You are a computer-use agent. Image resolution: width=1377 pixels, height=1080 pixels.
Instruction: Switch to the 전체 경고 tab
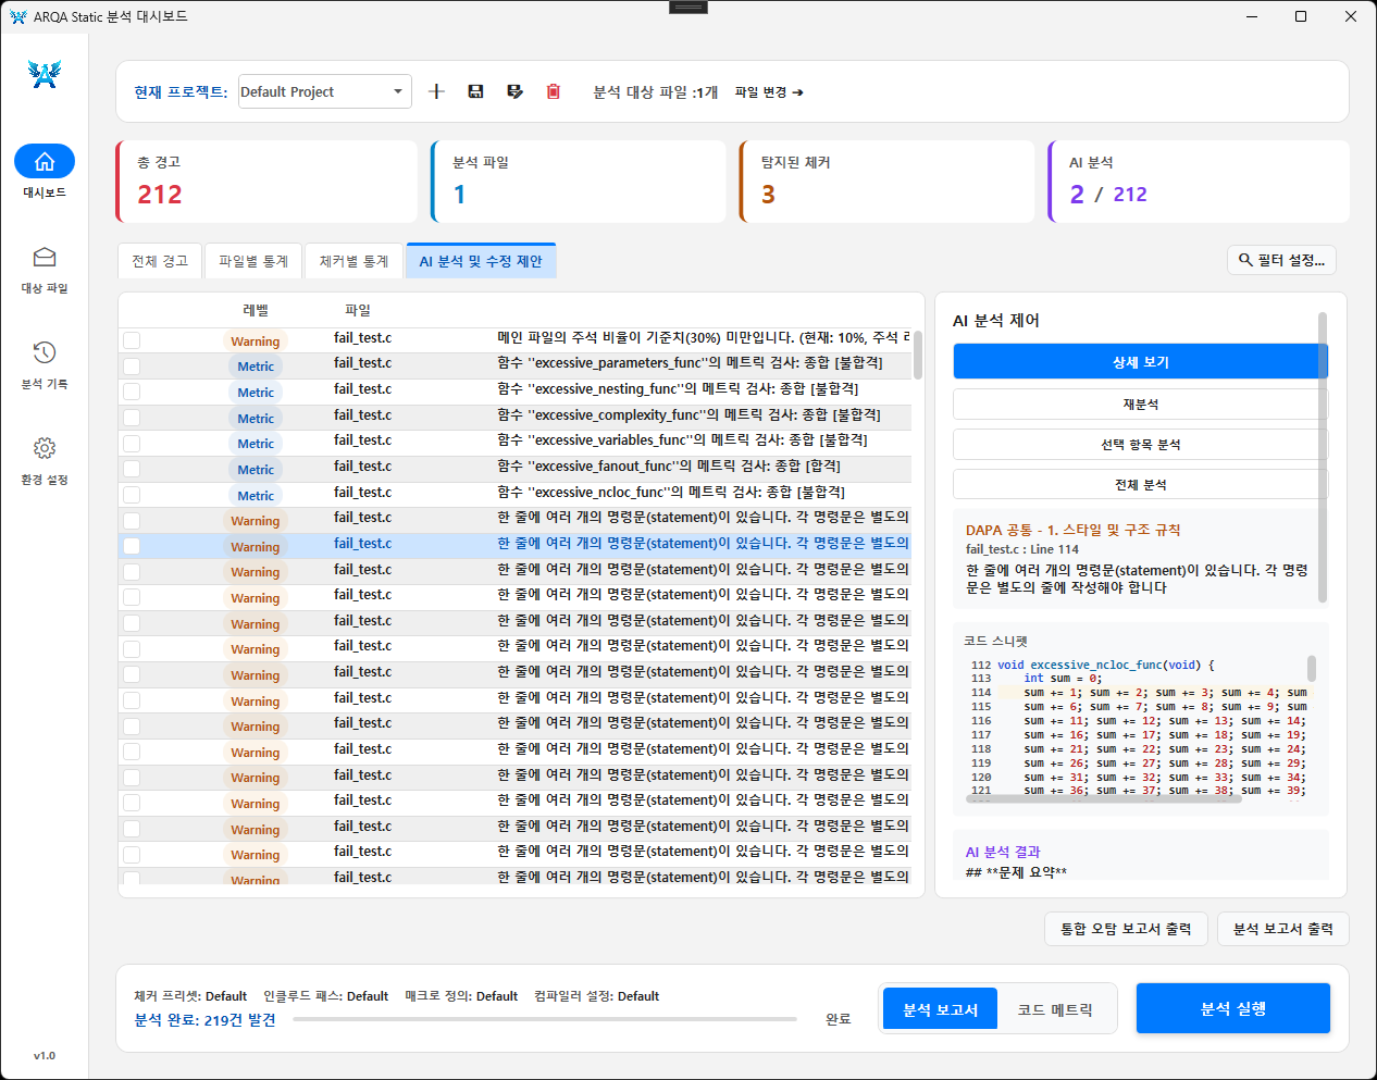click(160, 261)
